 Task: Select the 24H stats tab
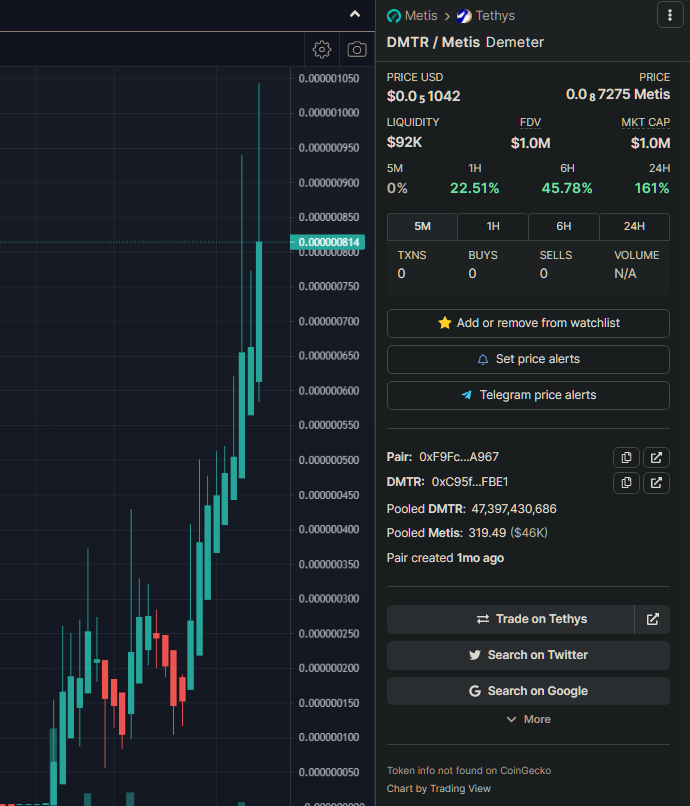(x=634, y=227)
